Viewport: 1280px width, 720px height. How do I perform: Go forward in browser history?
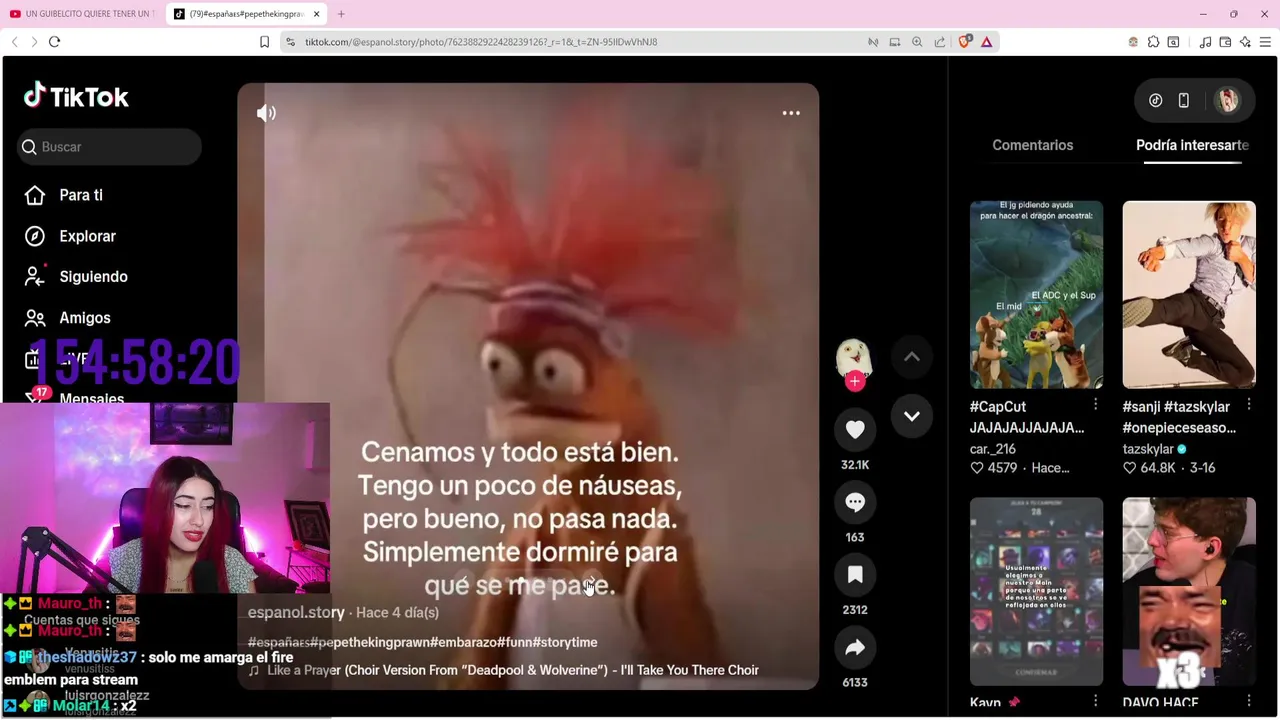[34, 42]
